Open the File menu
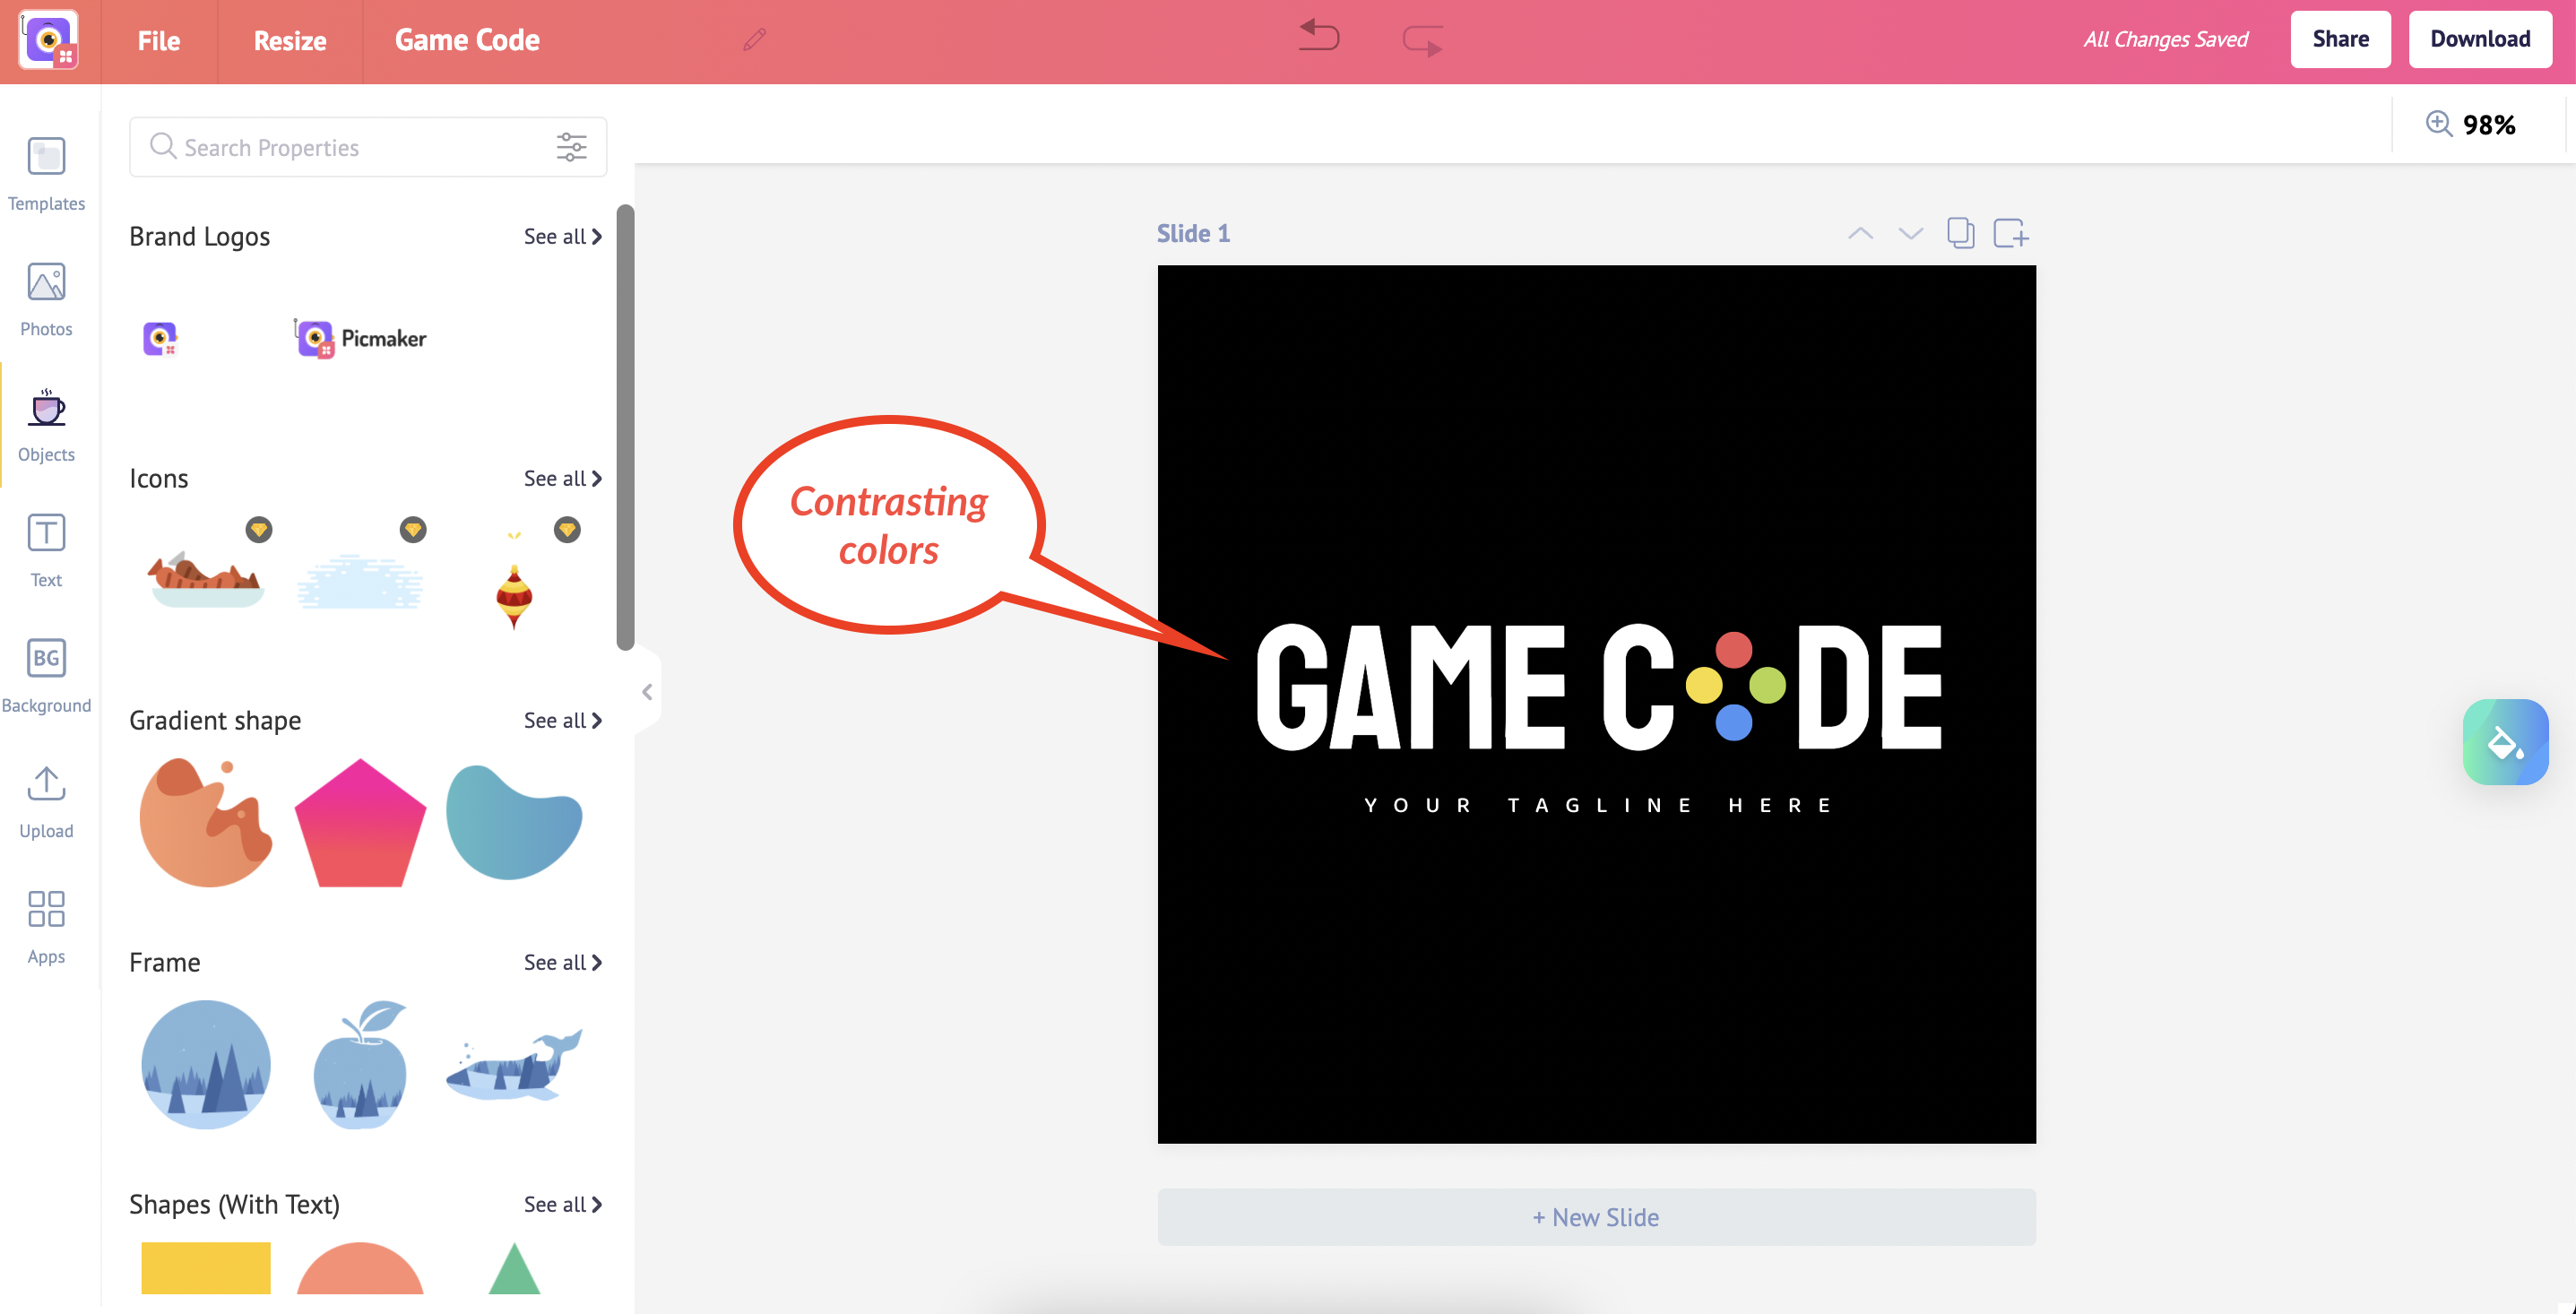Image resolution: width=2576 pixels, height=1314 pixels. [156, 39]
